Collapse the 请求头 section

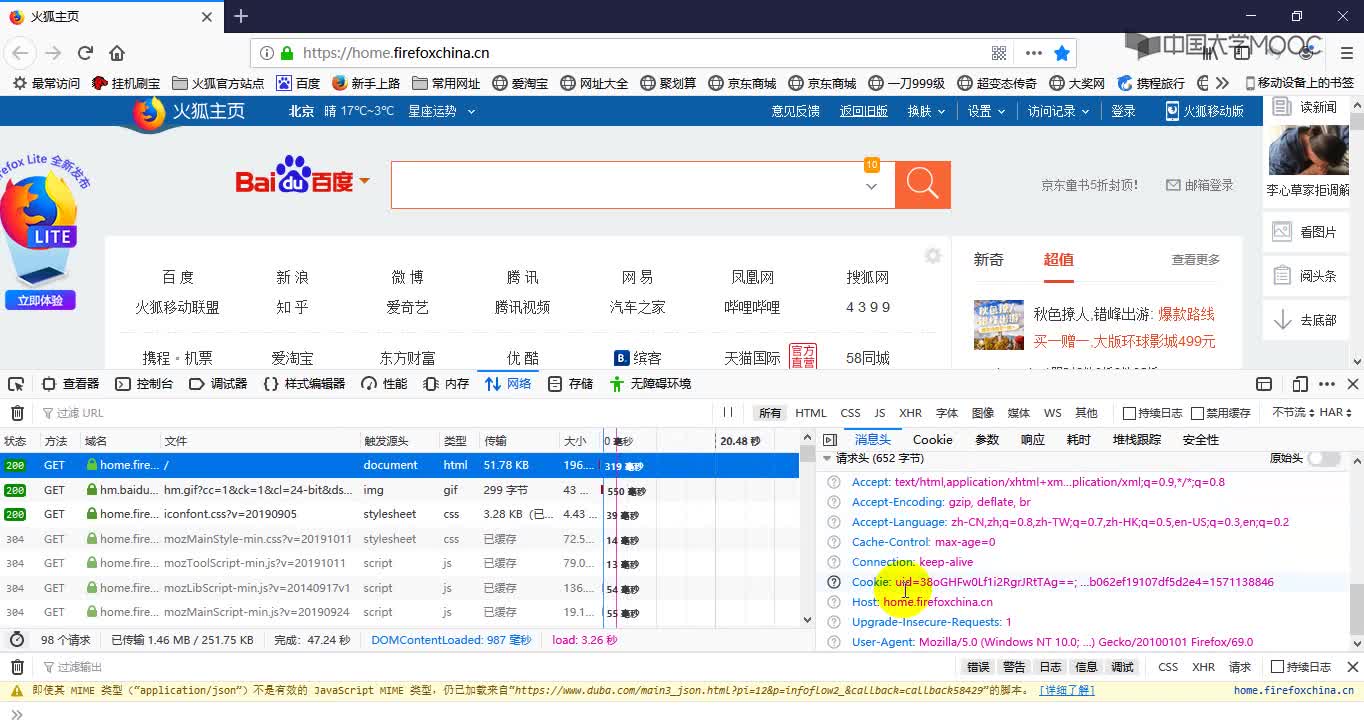[x=827, y=458]
